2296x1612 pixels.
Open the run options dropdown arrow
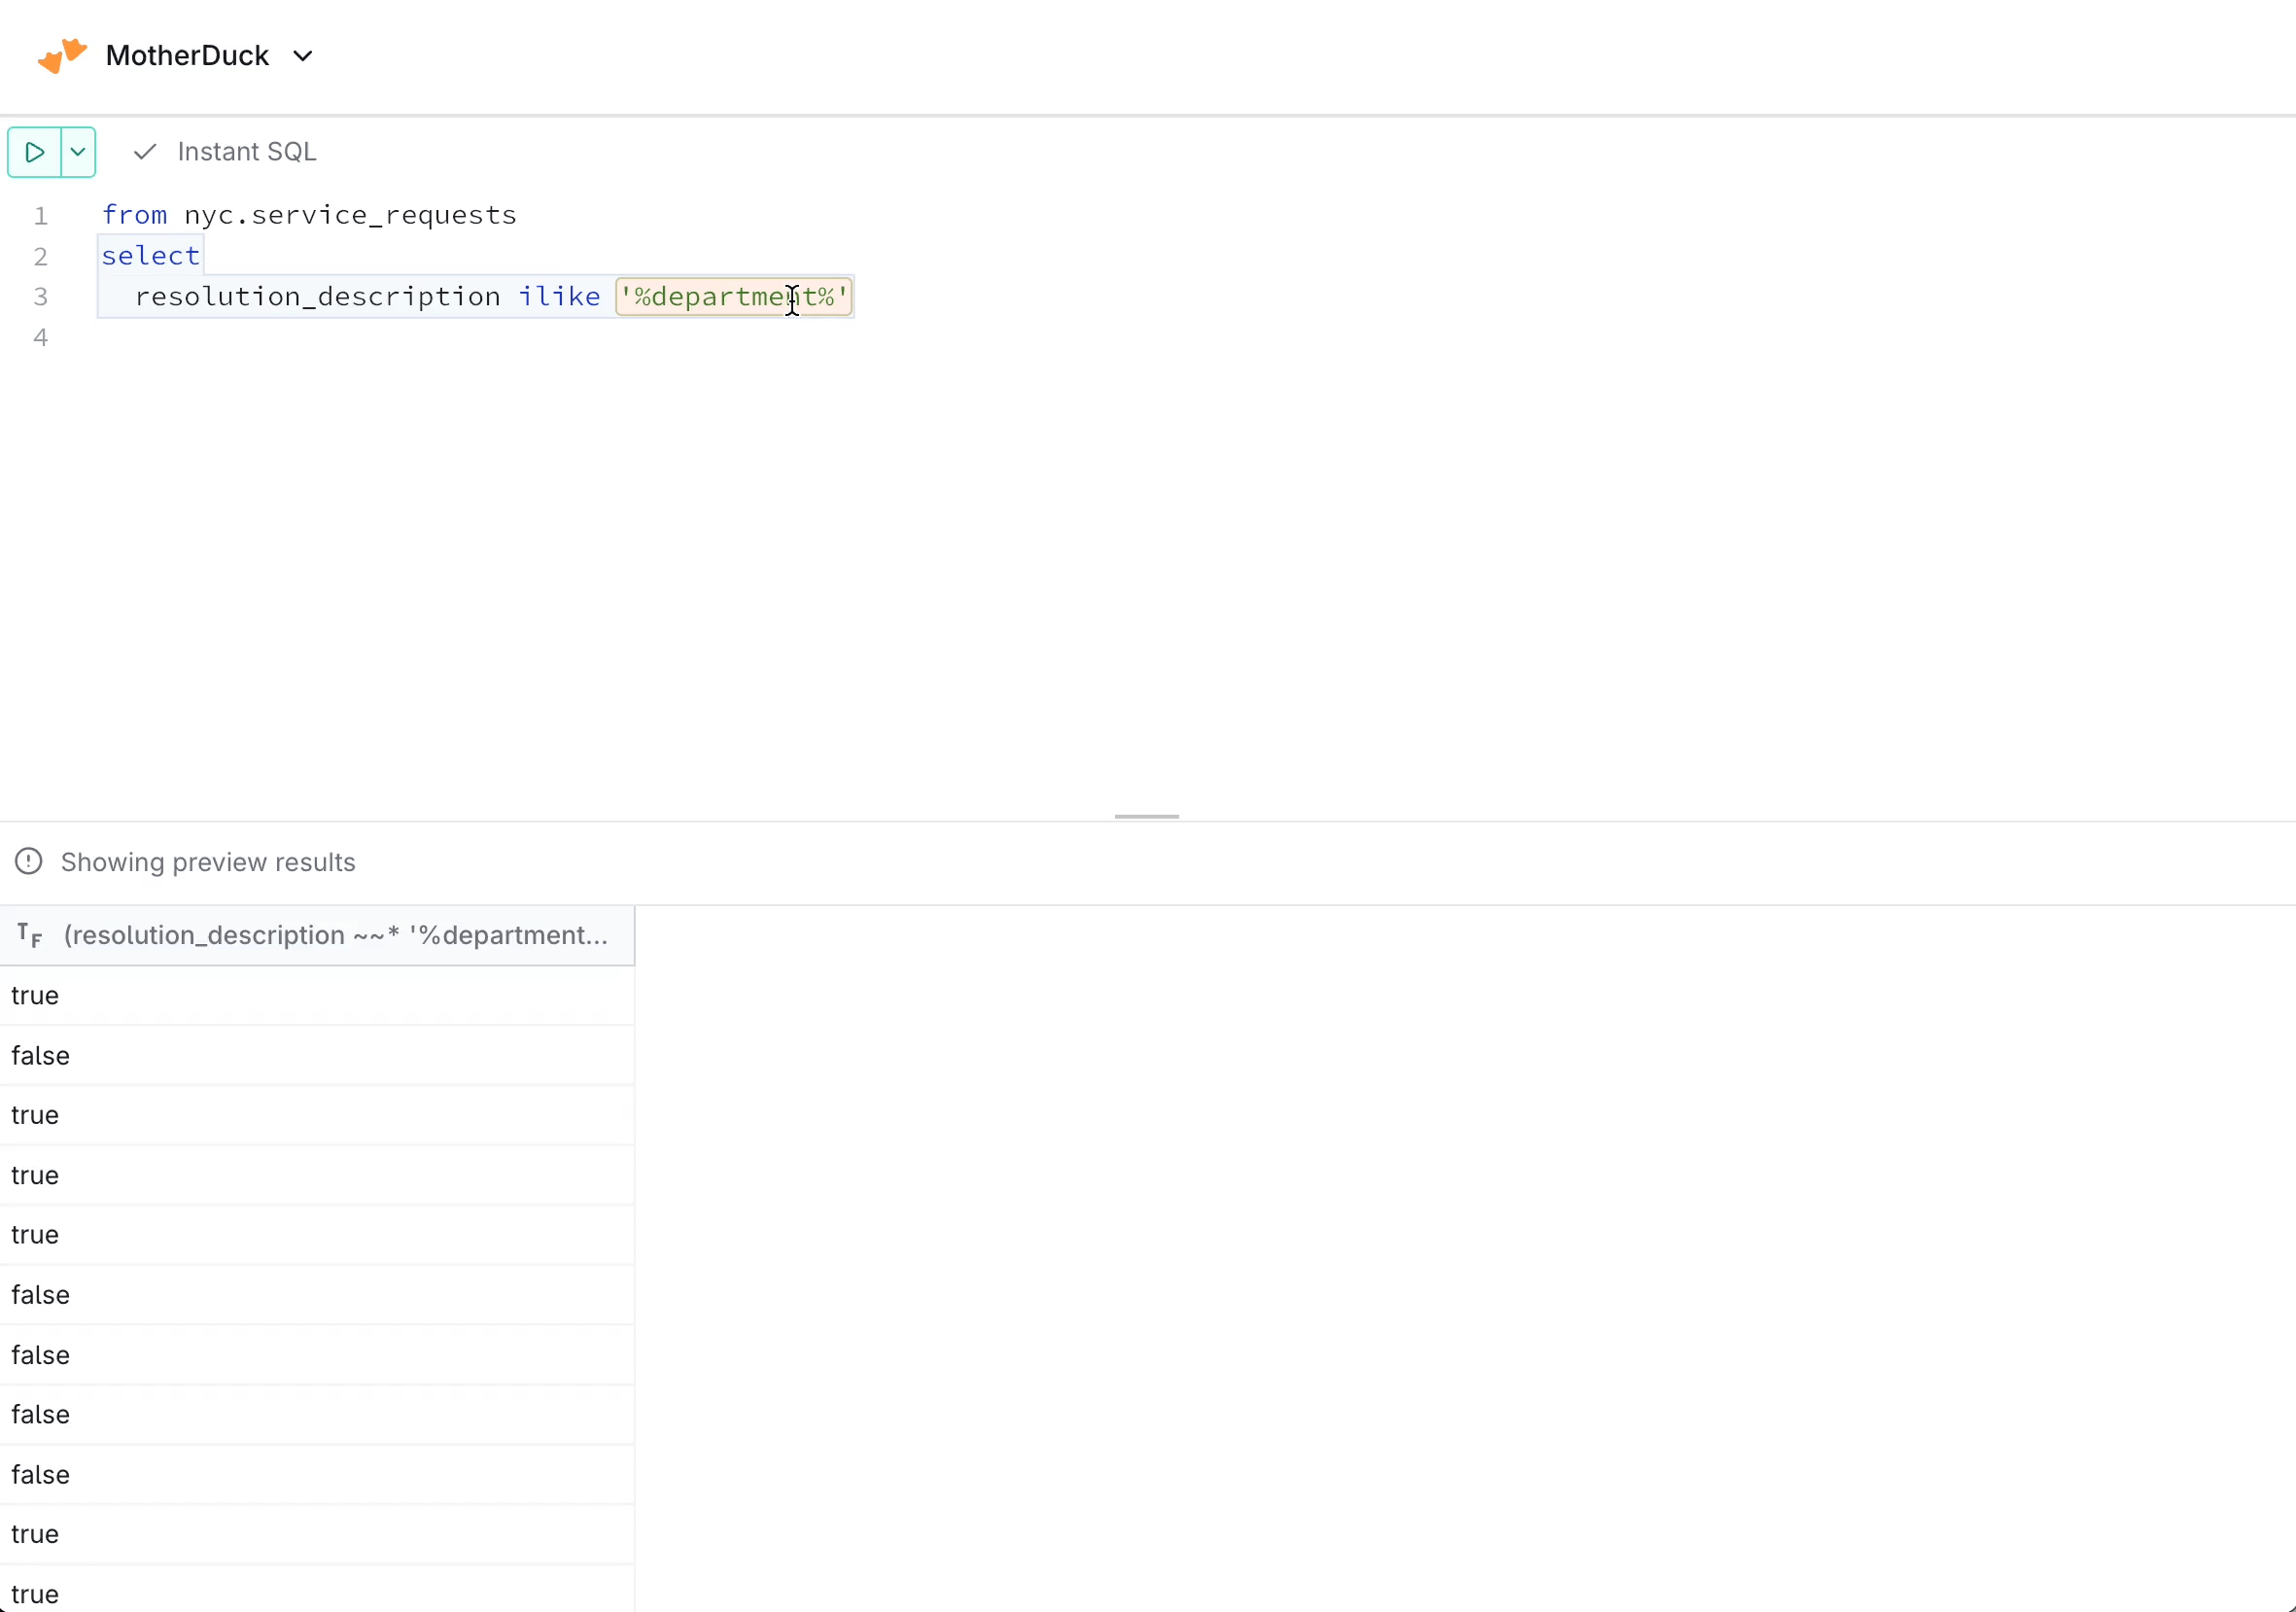click(x=78, y=152)
